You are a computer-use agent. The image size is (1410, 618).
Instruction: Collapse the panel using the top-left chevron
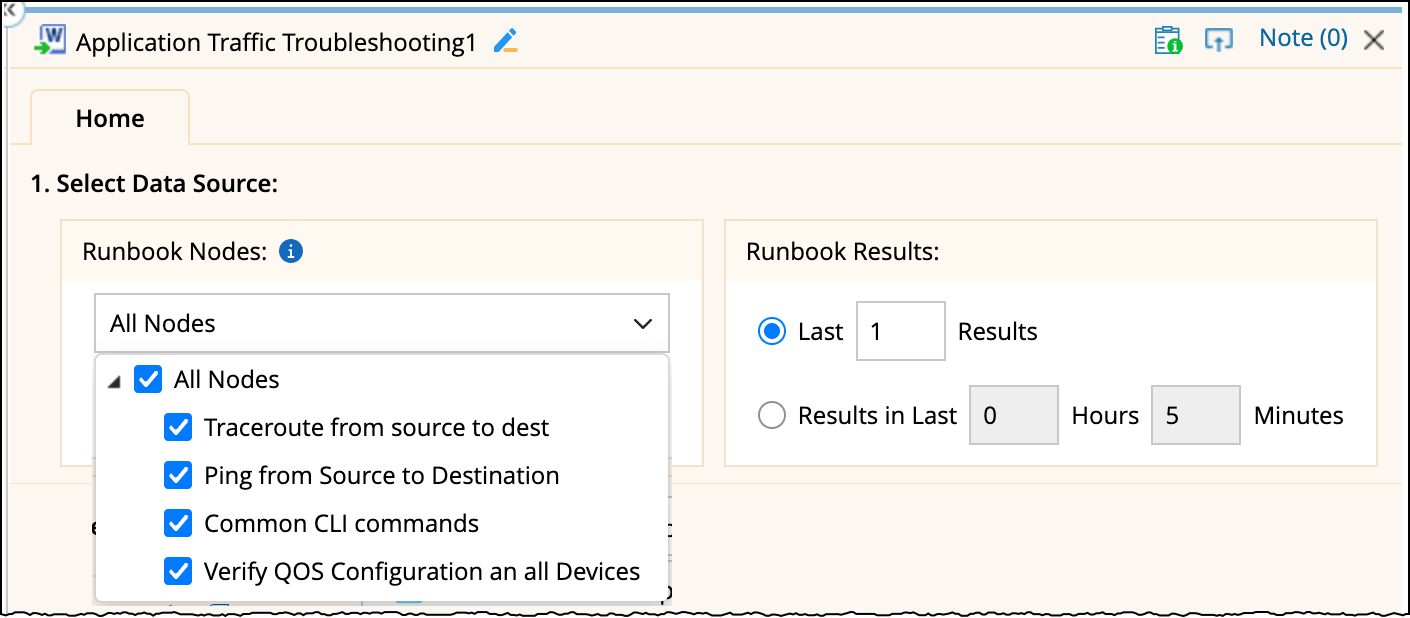(x=9, y=8)
